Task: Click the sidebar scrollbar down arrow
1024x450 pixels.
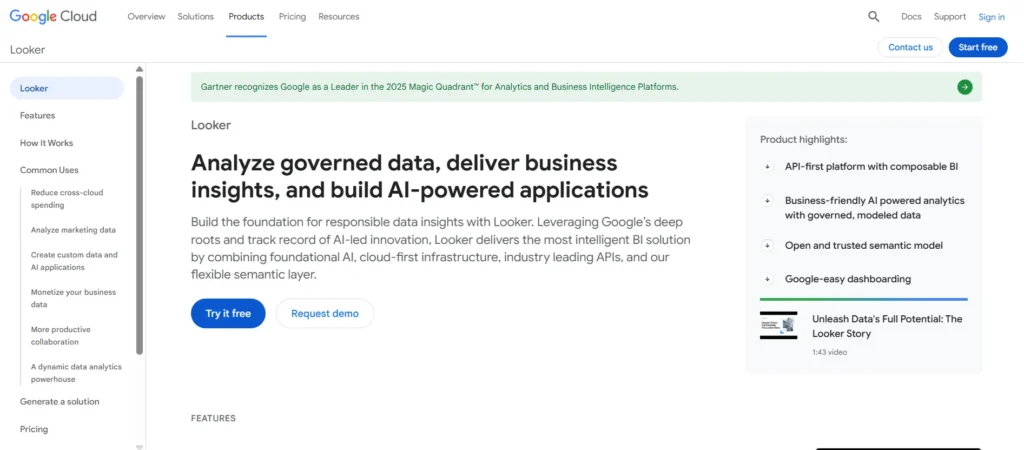Action: pos(139,447)
